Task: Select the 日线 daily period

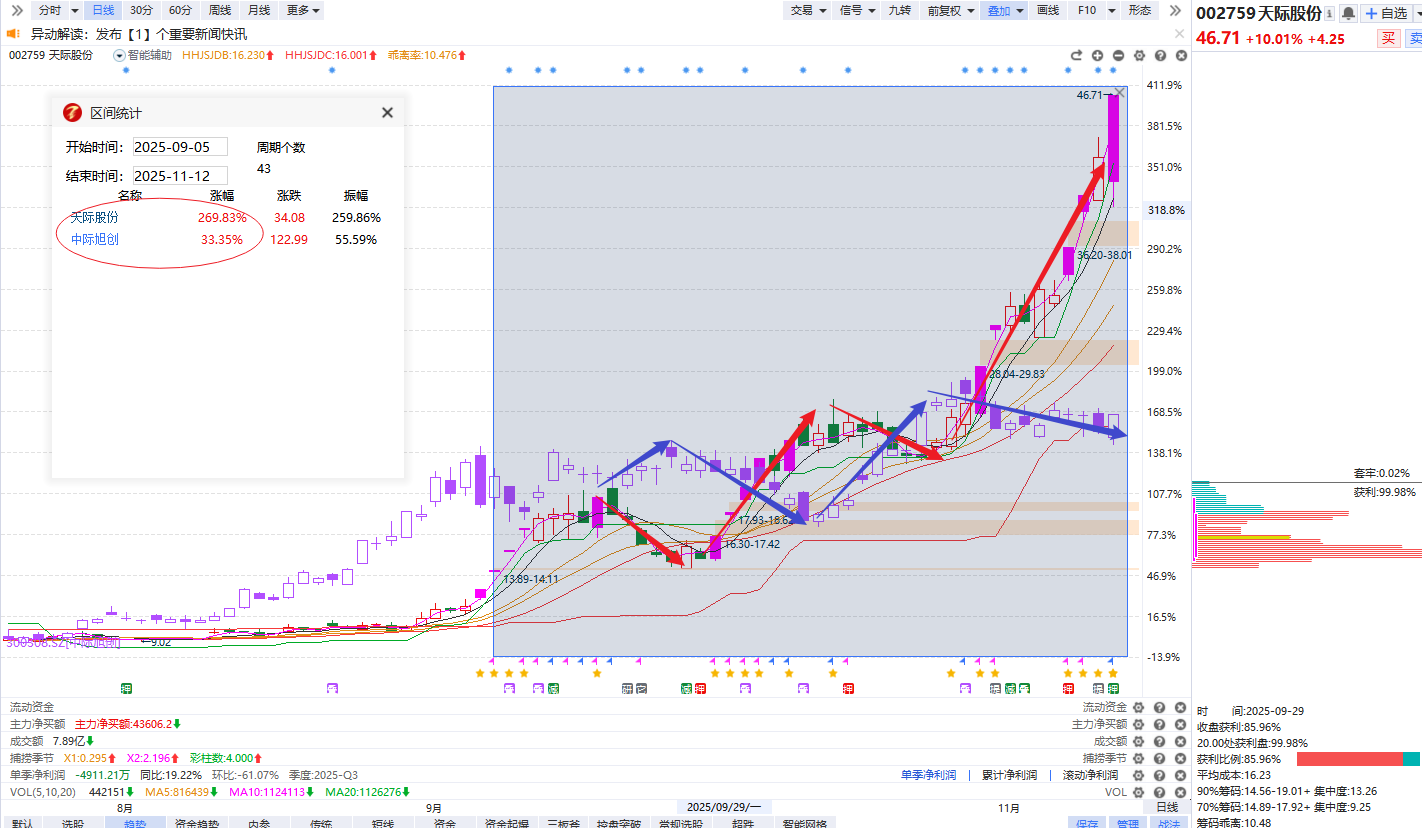Action: (x=102, y=10)
